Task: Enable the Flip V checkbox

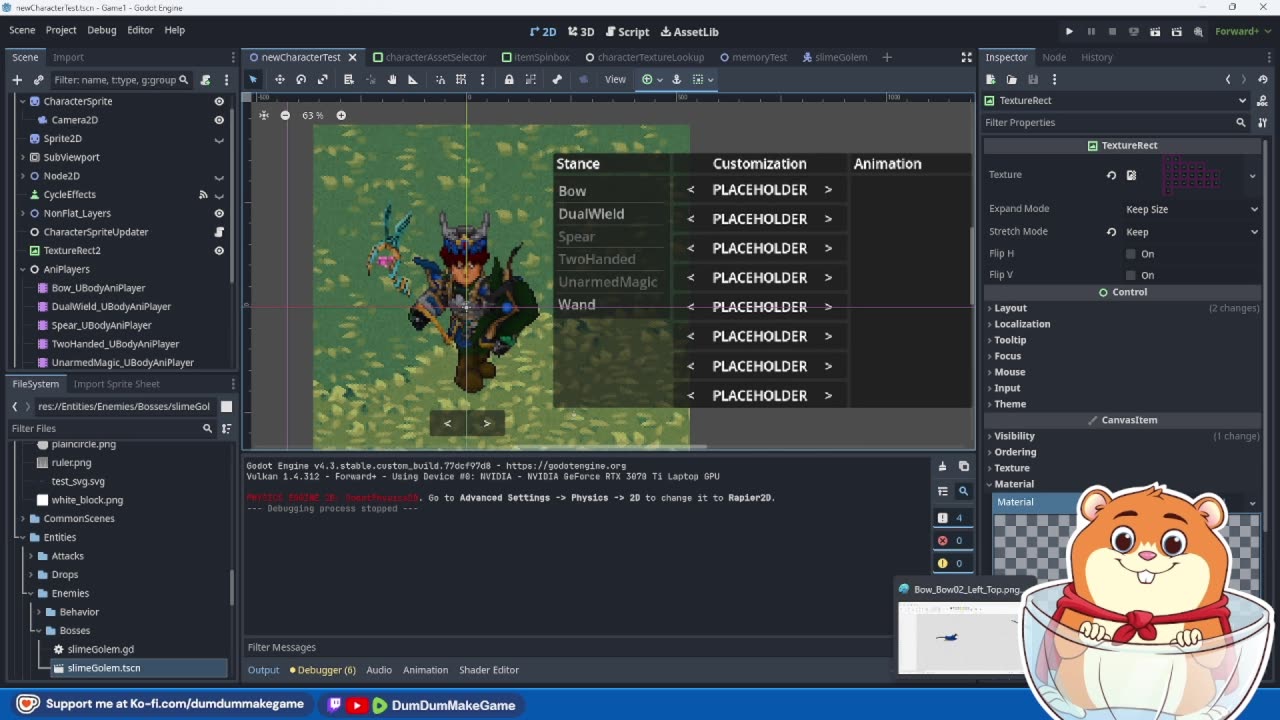Action: coord(1131,275)
